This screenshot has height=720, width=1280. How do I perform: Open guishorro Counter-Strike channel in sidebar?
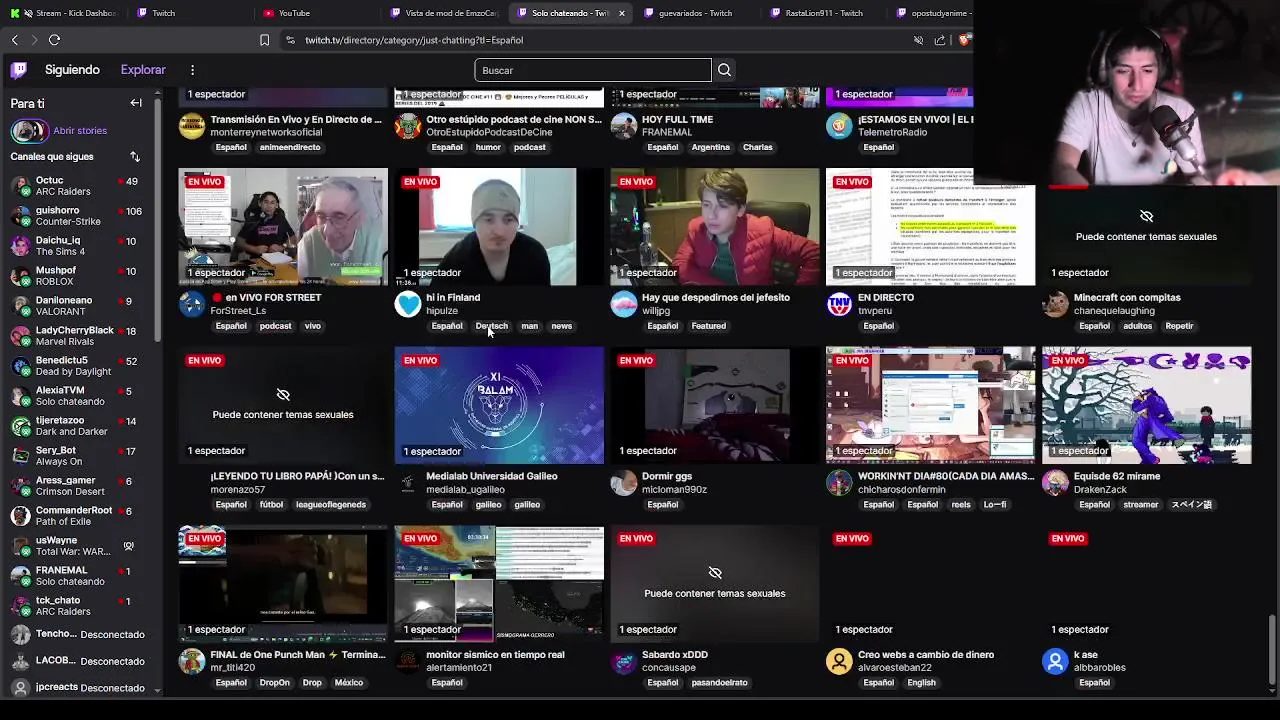(x=80, y=216)
